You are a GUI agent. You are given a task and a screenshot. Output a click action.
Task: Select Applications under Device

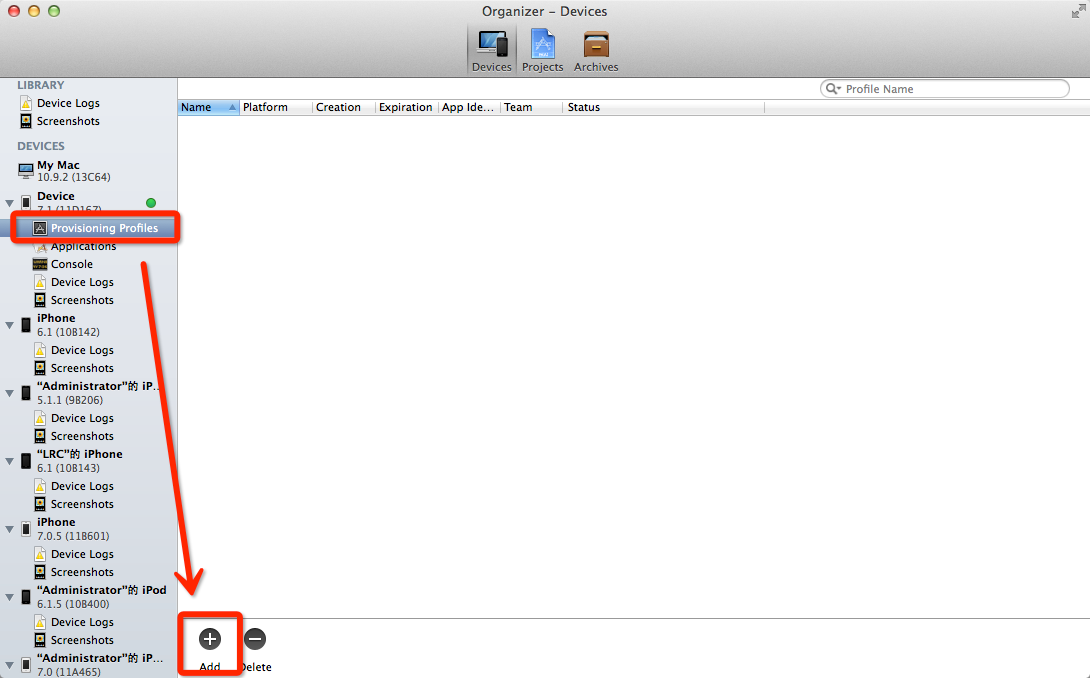tap(83, 246)
